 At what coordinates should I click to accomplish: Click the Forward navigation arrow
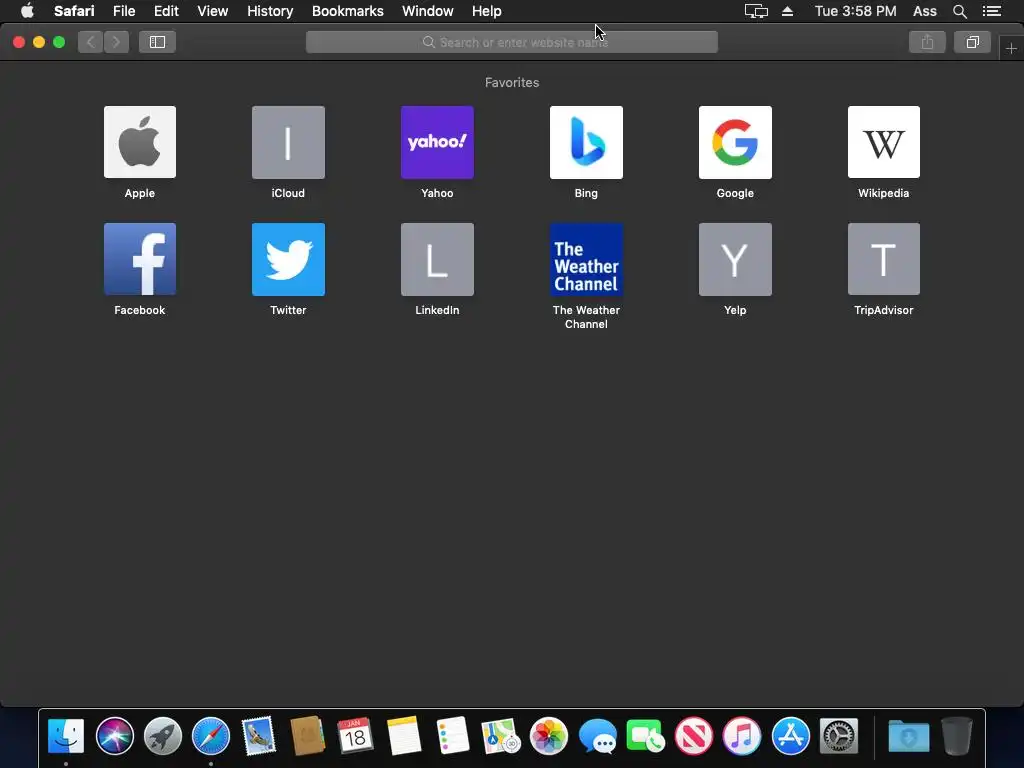click(116, 42)
